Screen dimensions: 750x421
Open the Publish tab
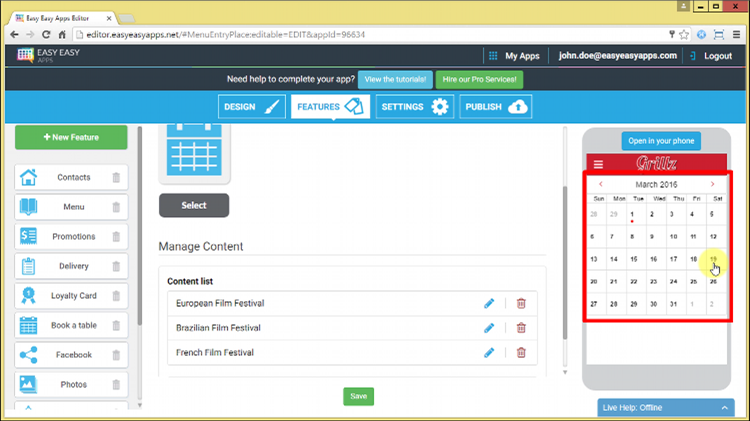(496, 107)
